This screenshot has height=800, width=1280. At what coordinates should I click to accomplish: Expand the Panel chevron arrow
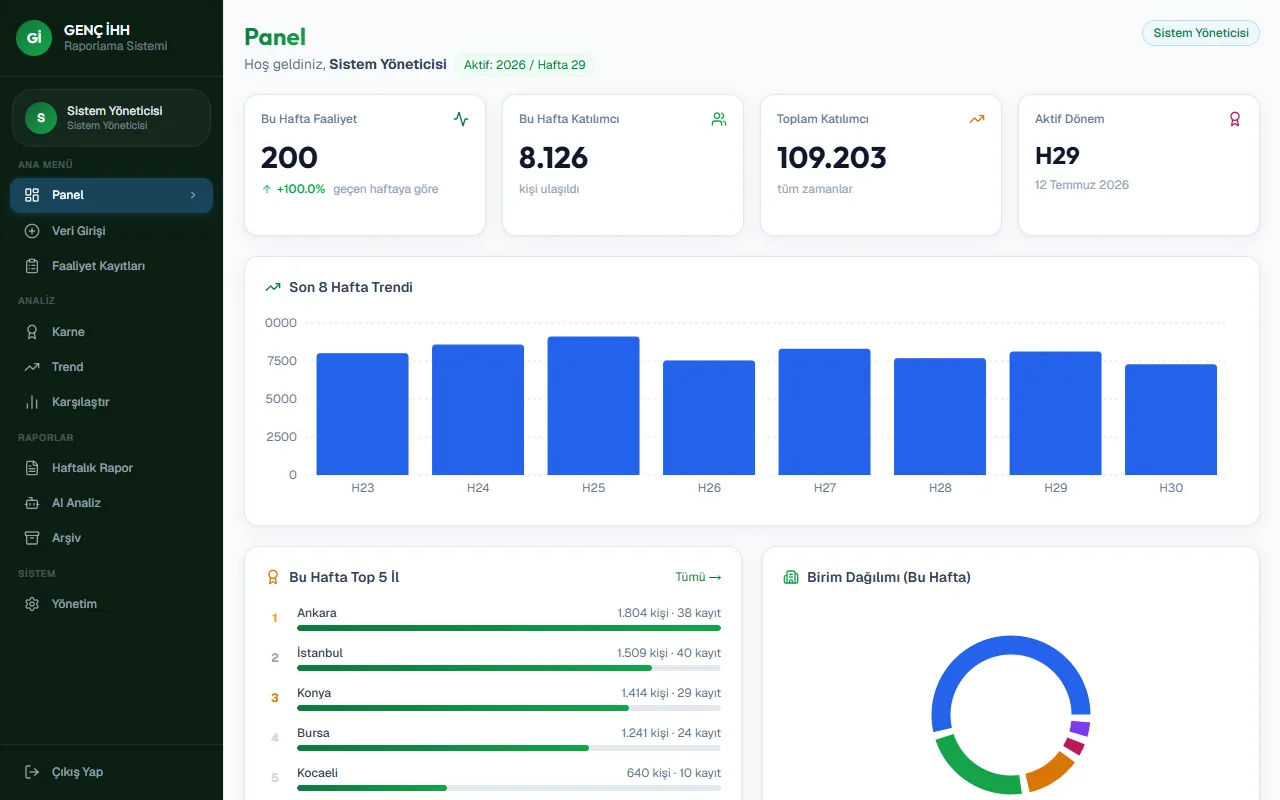(x=193, y=195)
